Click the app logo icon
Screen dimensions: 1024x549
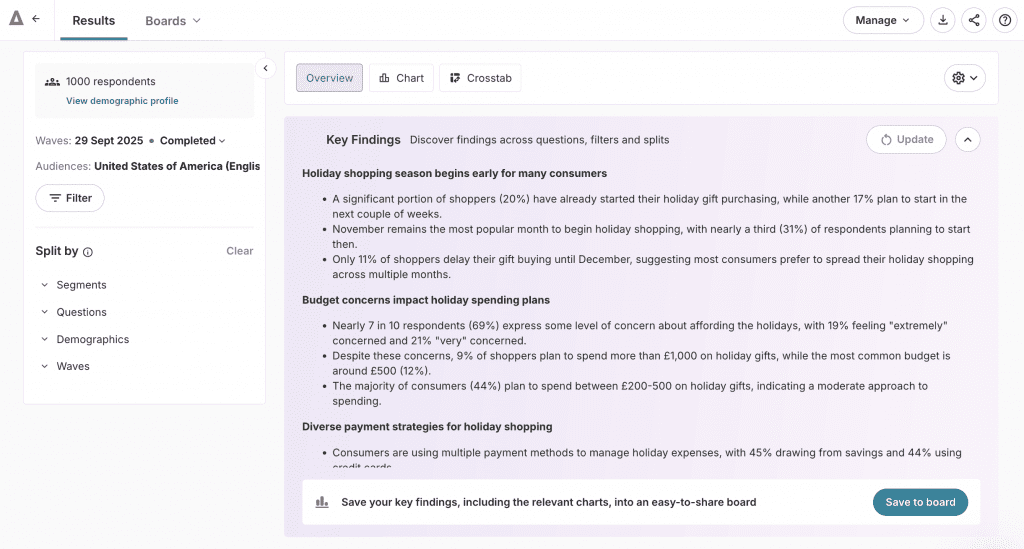click(x=16, y=19)
